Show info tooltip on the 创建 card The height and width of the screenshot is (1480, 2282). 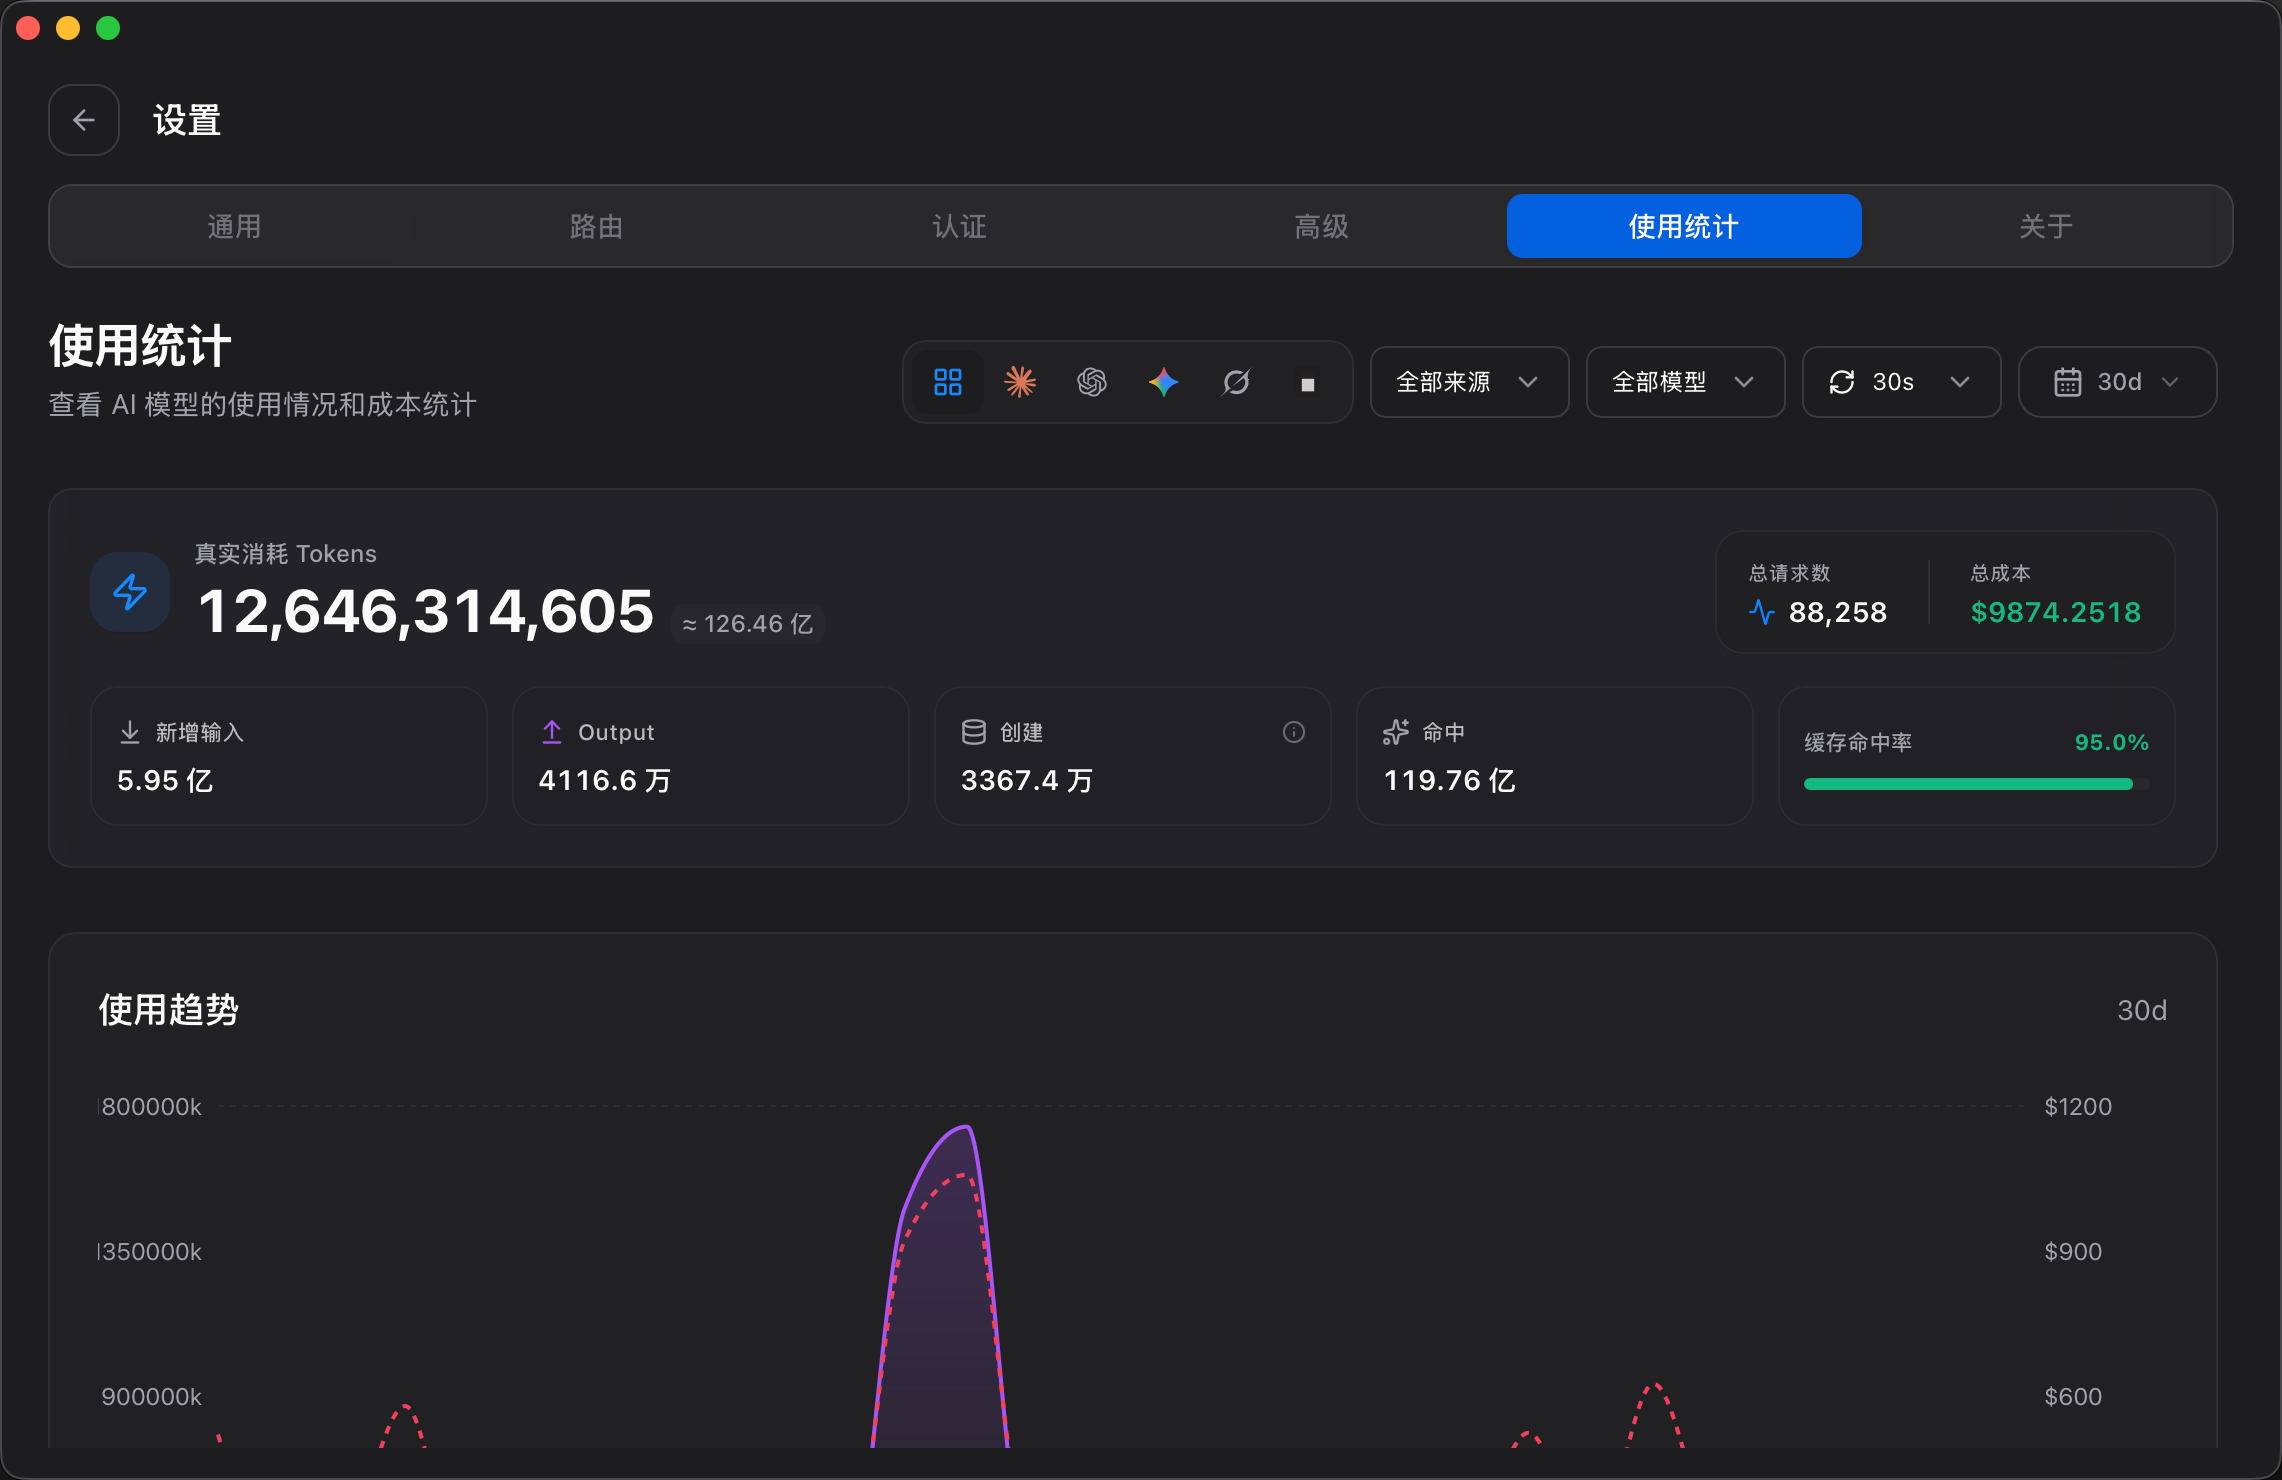tap(1294, 733)
